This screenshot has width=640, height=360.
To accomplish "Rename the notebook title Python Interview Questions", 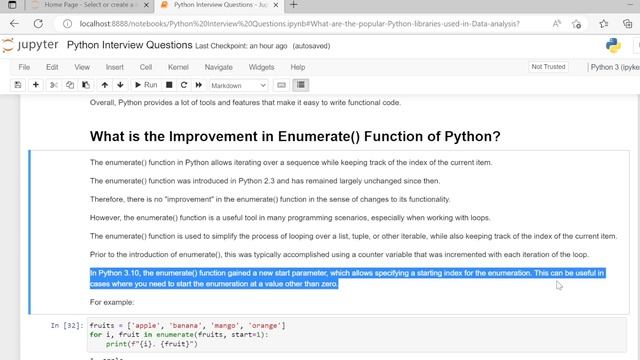I will point(129,45).
